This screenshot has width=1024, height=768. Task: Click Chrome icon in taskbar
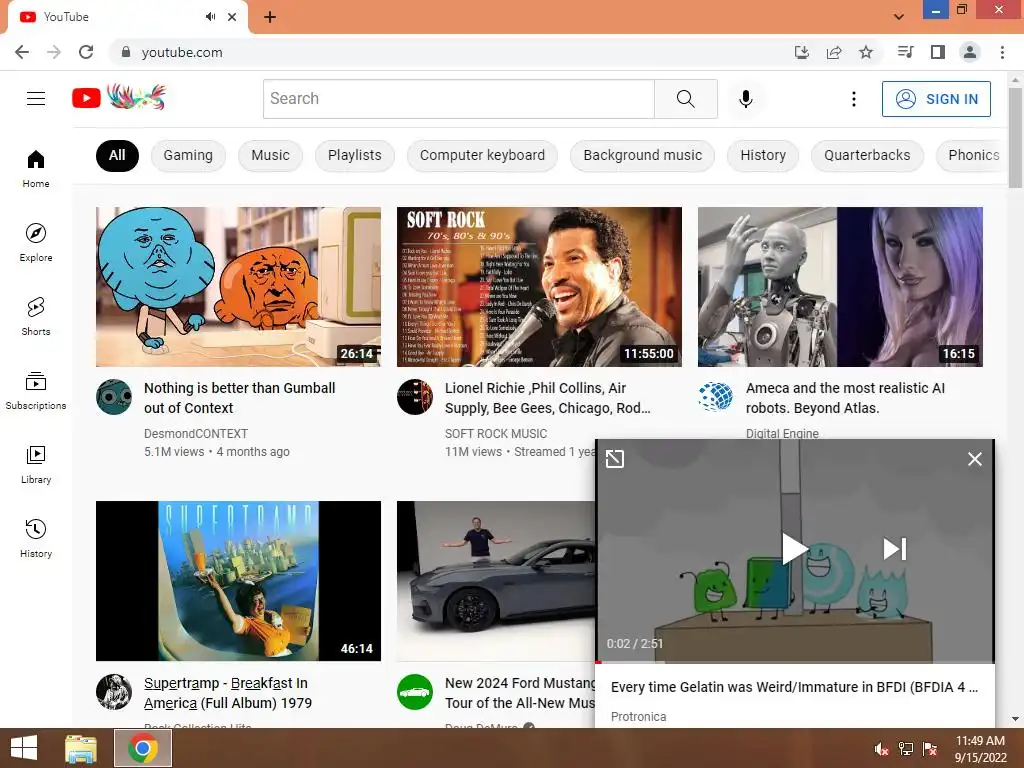coord(143,748)
